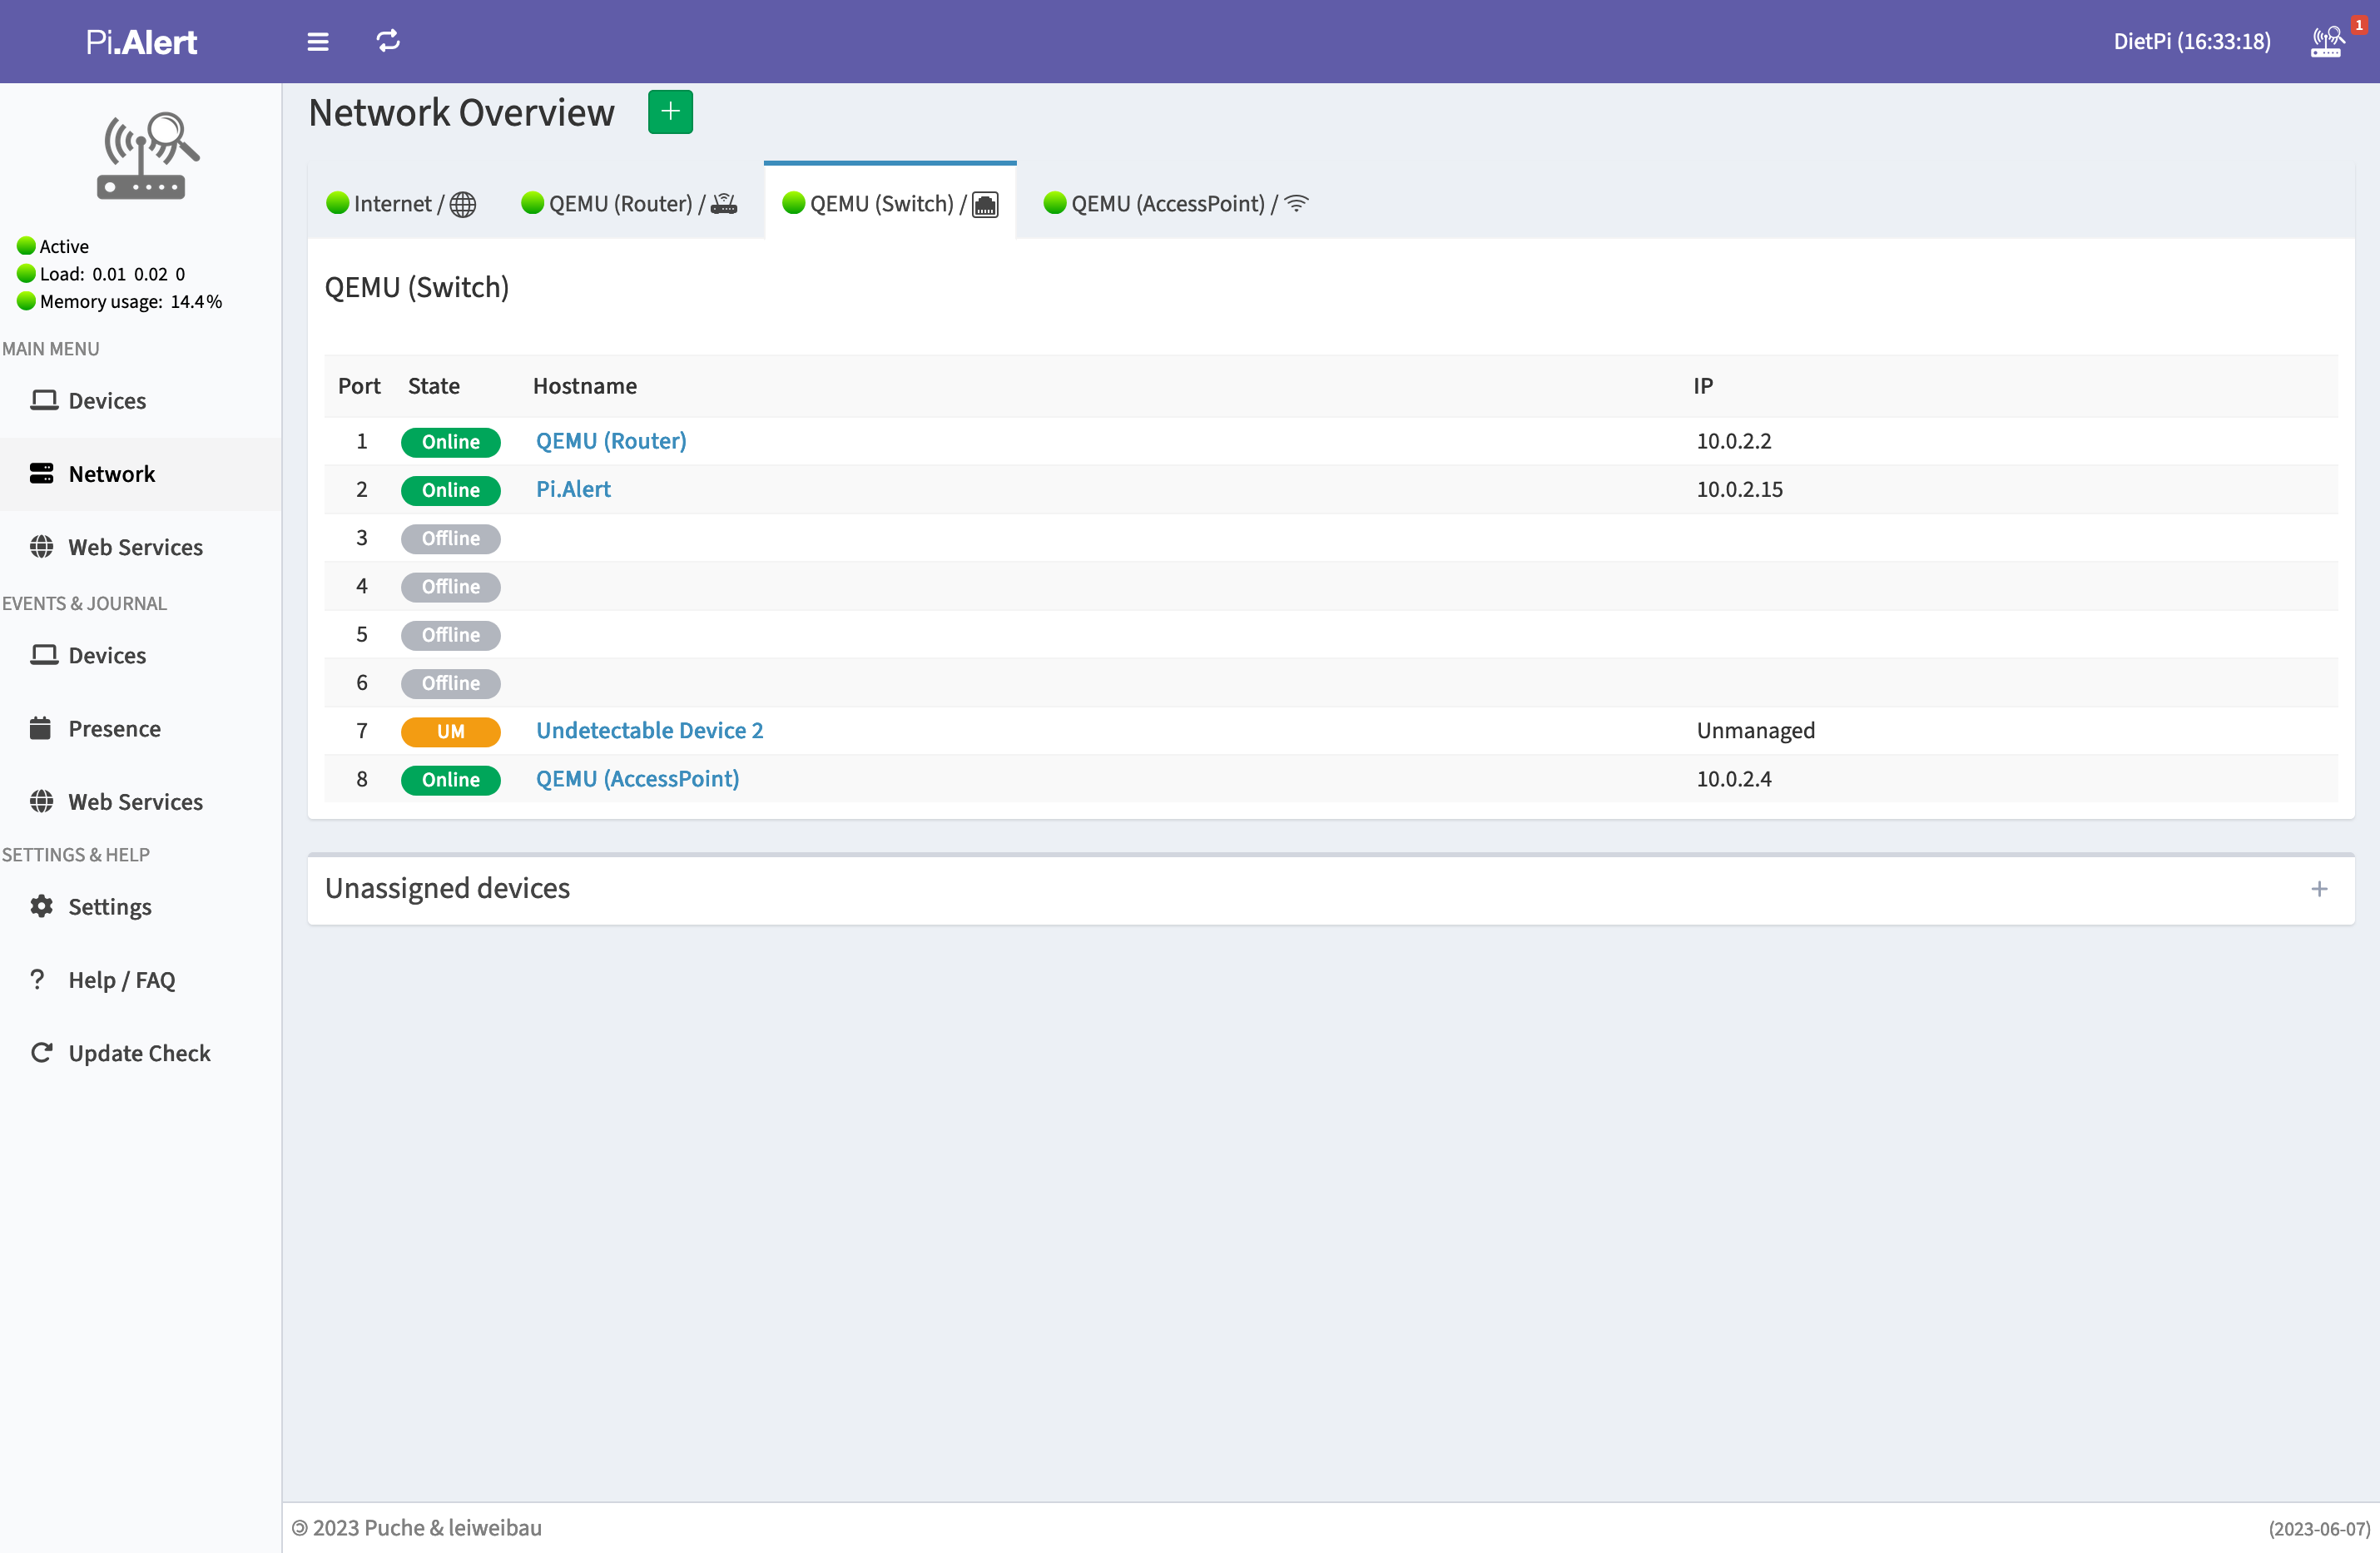Viewport: 2380px width, 1553px height.
Task: Open Web Services under Main Menu
Action: point(140,547)
